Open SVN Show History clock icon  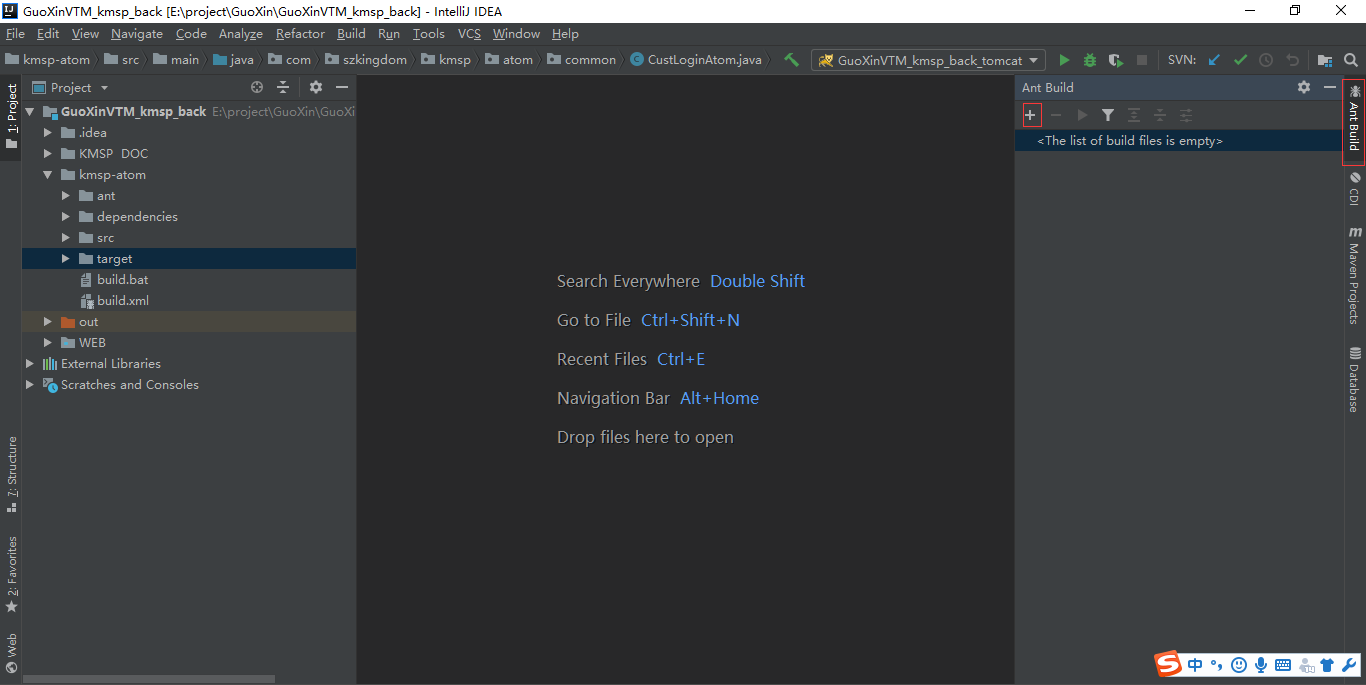(x=1266, y=60)
